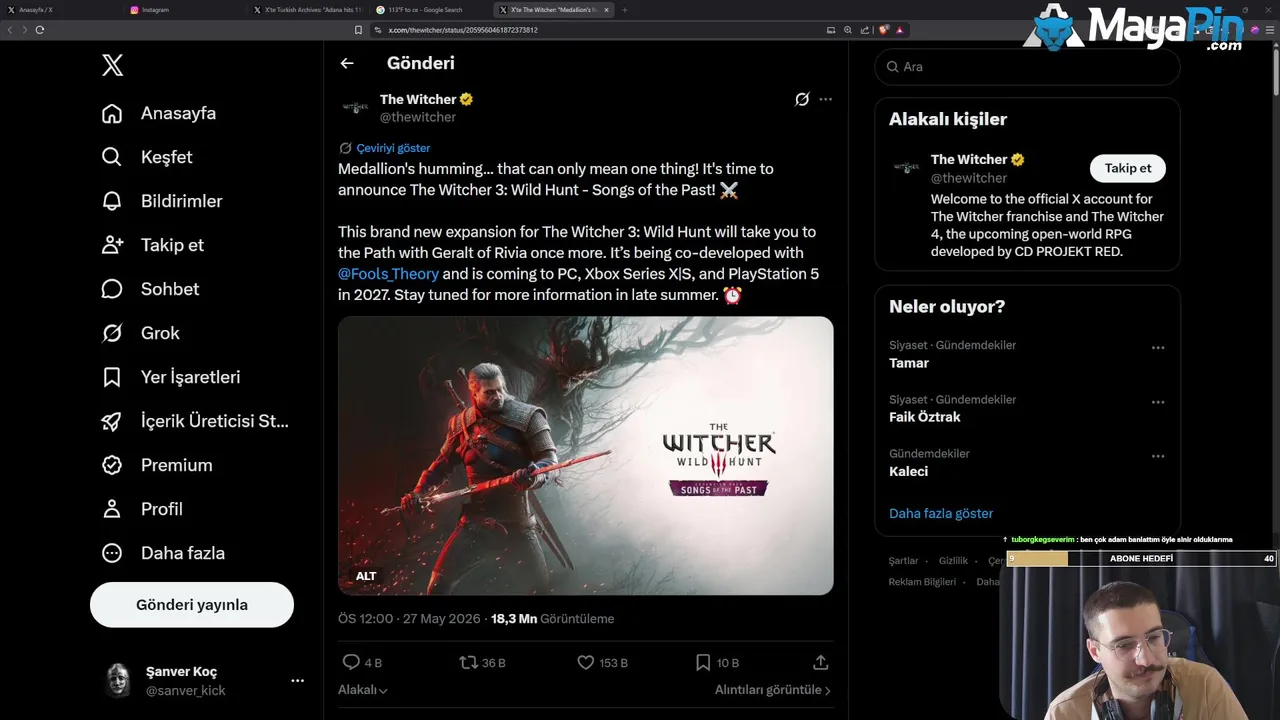Go back with the arrow beside Gönderi

click(x=347, y=63)
